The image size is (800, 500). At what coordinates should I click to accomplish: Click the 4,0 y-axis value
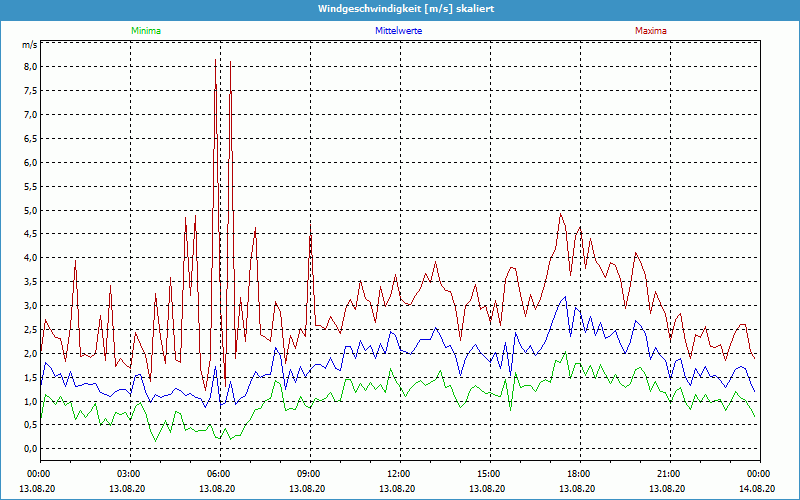pyautogui.click(x=31, y=258)
